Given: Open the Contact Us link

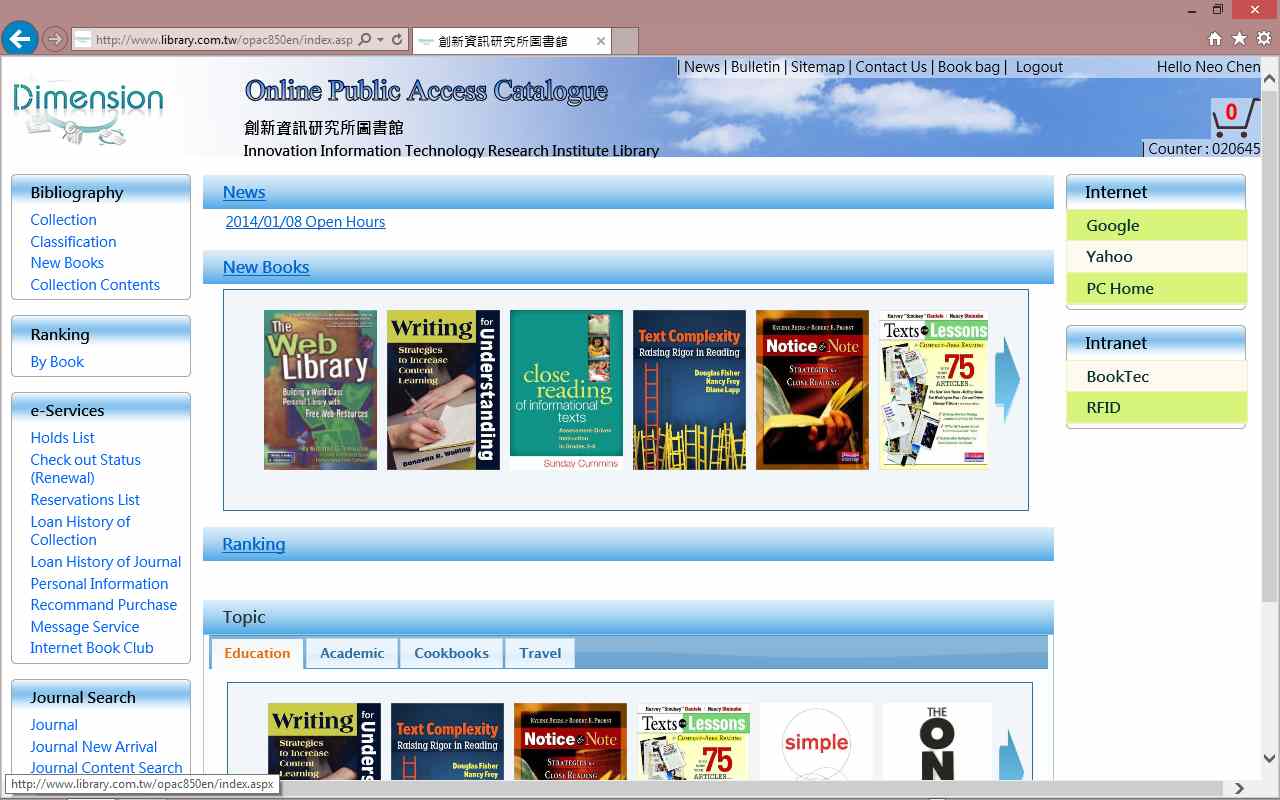Looking at the screenshot, I should [891, 67].
